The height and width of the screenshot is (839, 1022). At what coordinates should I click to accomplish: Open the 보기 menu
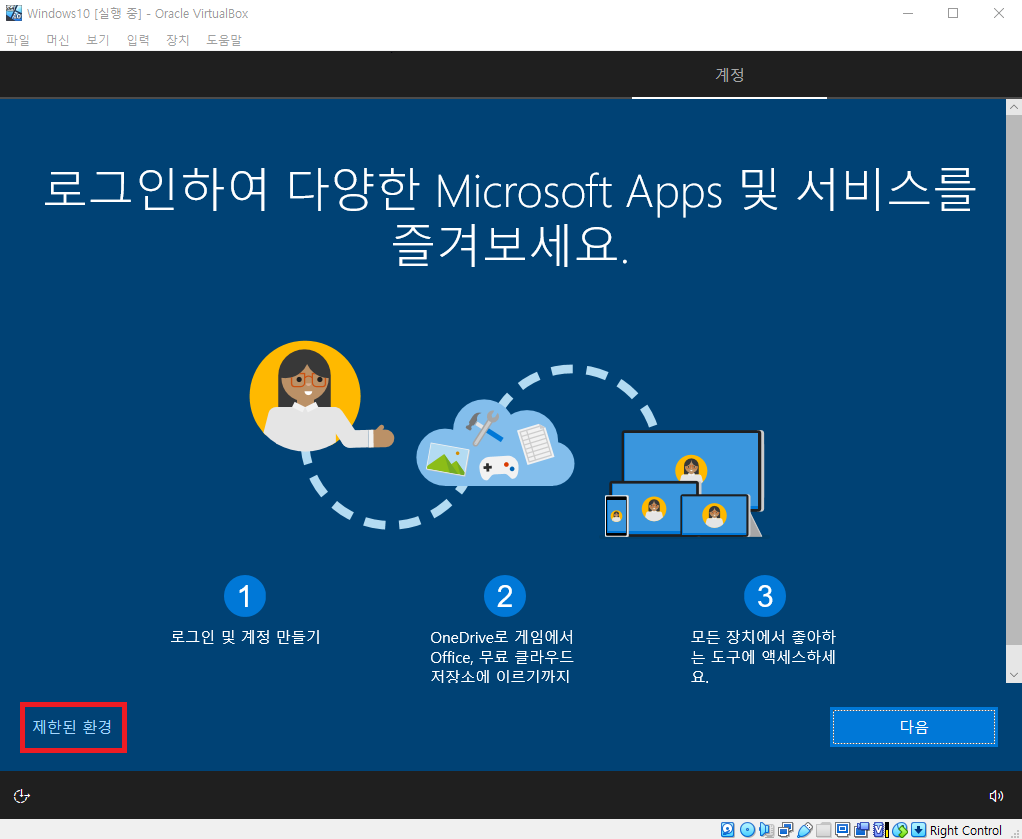point(98,40)
